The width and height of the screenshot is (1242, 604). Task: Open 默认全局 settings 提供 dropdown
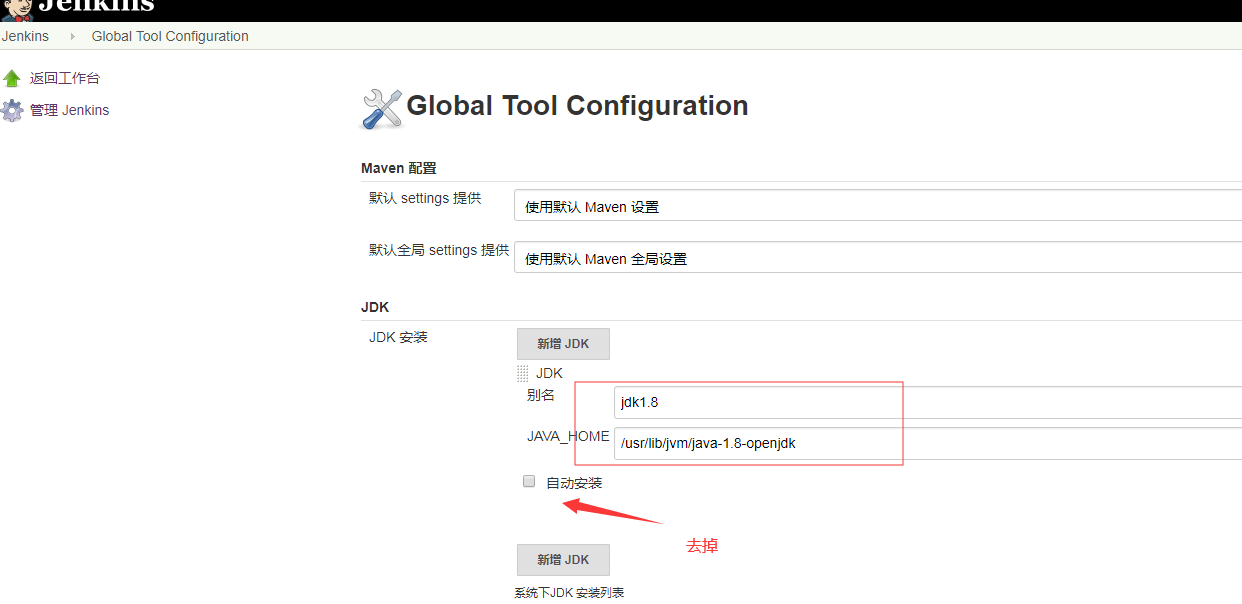(878, 257)
